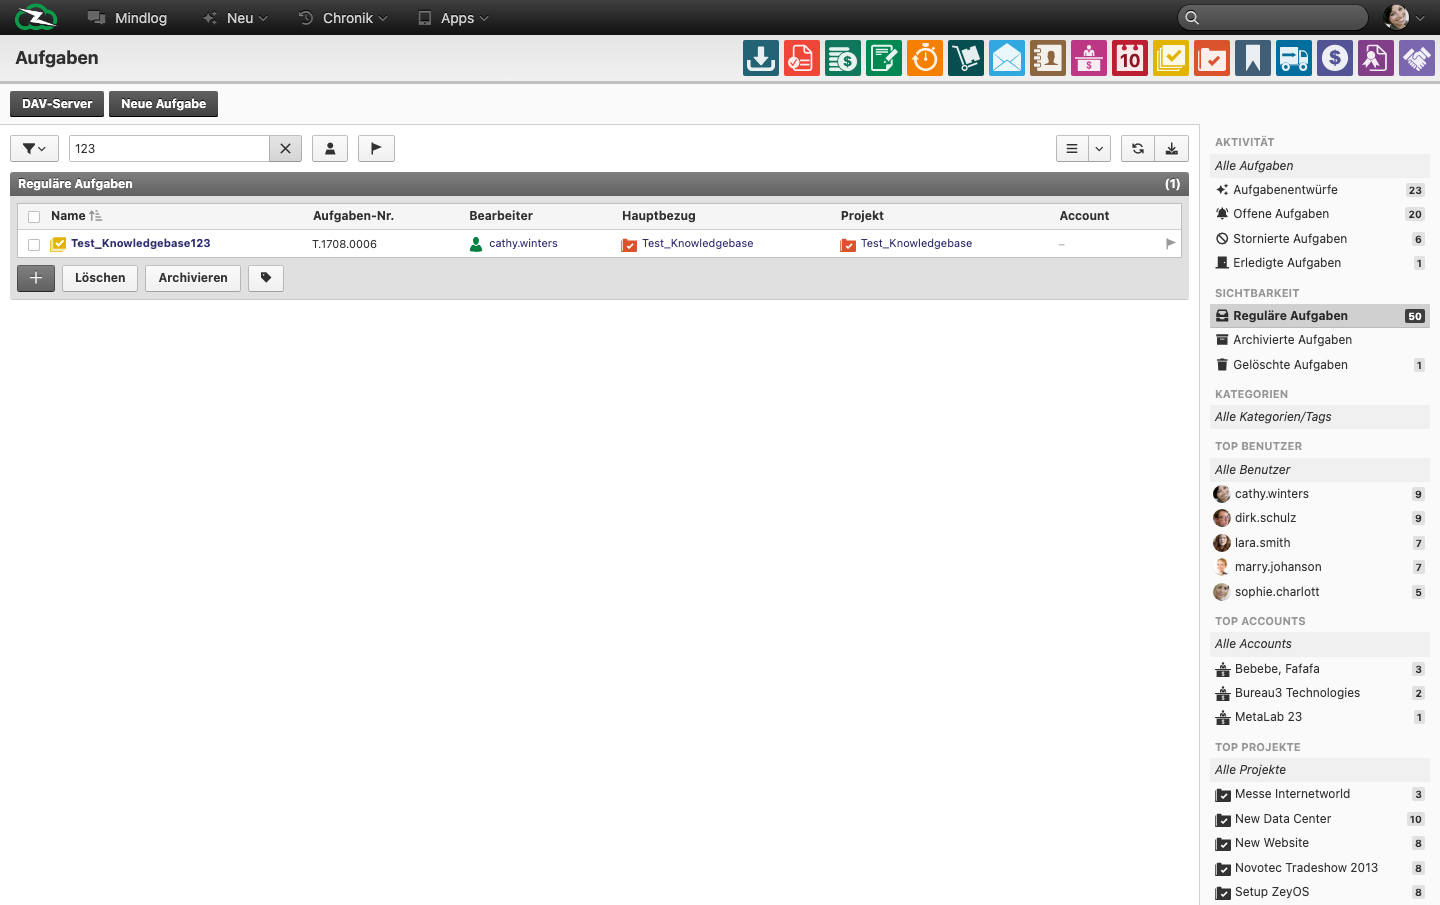This screenshot has height=905, width=1440.
Task: Clear the search field with X button
Action: click(285, 148)
